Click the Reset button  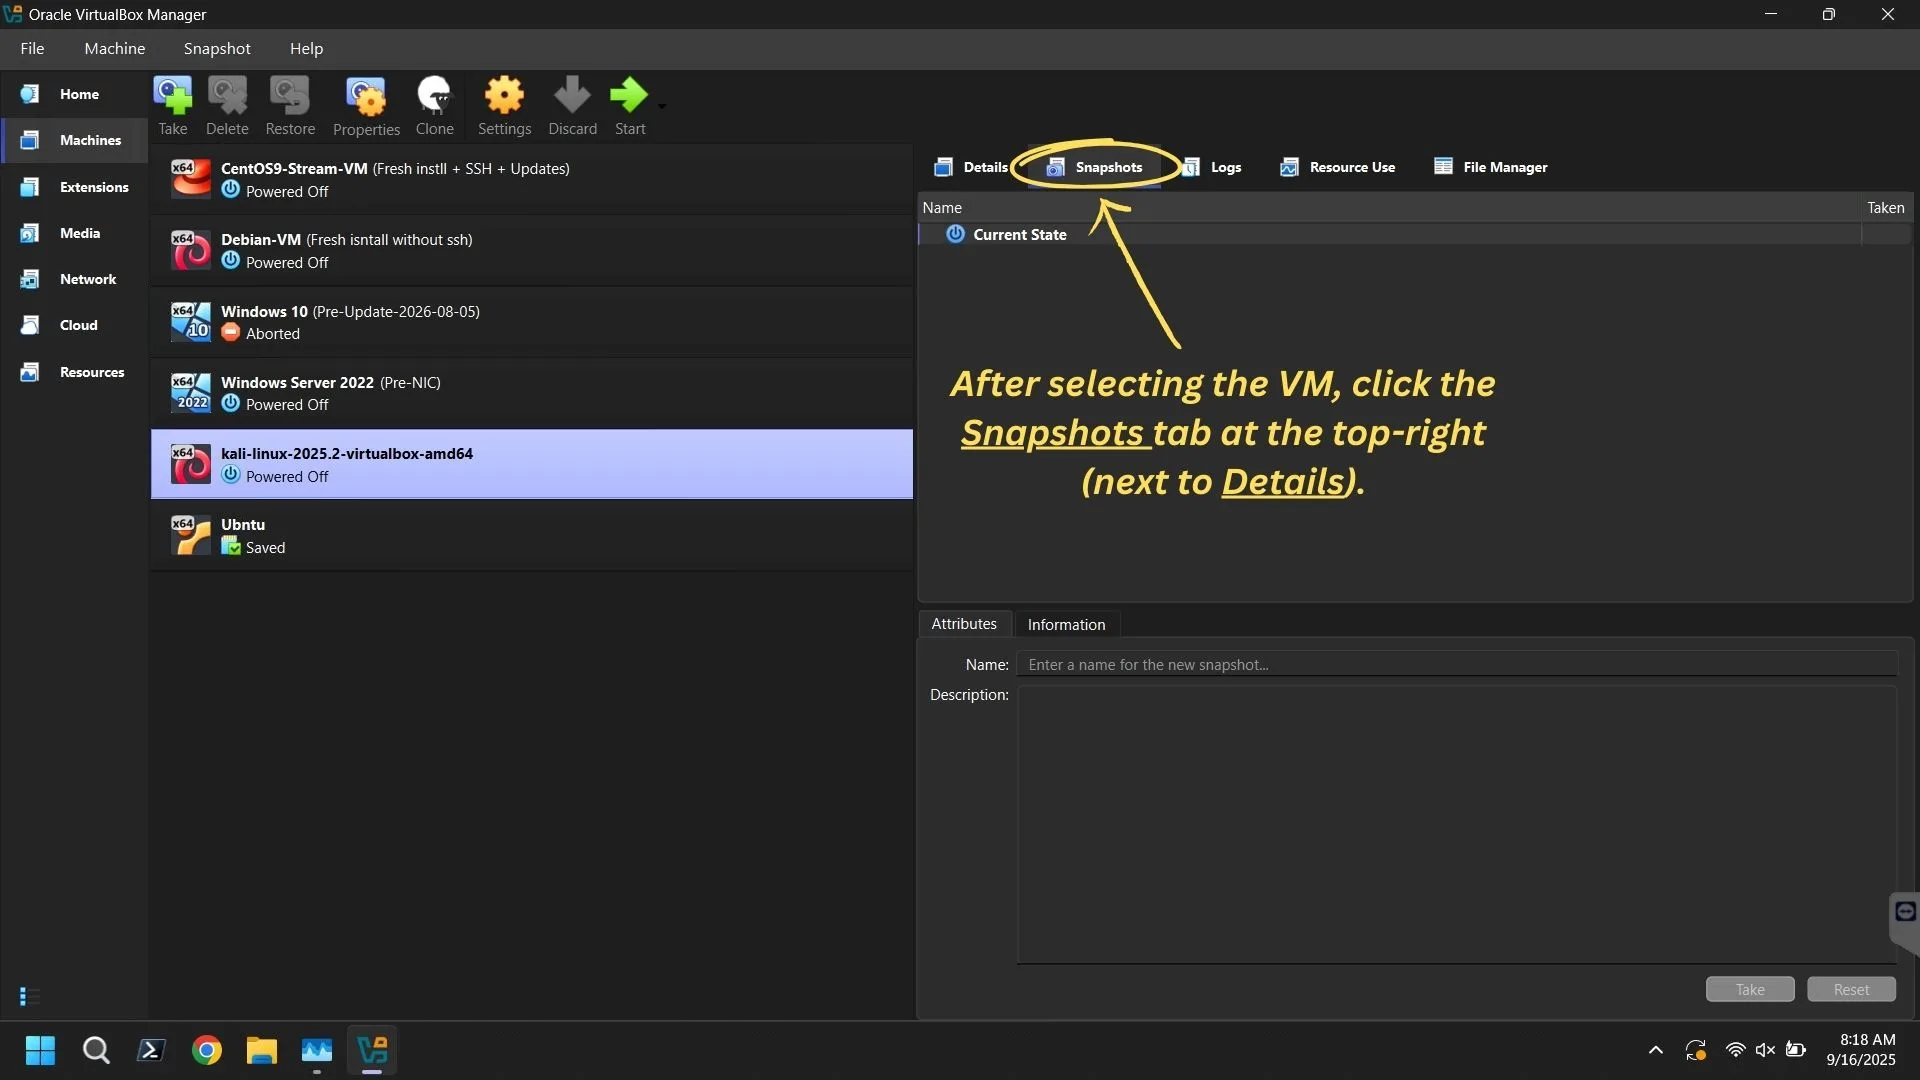[x=1850, y=988]
